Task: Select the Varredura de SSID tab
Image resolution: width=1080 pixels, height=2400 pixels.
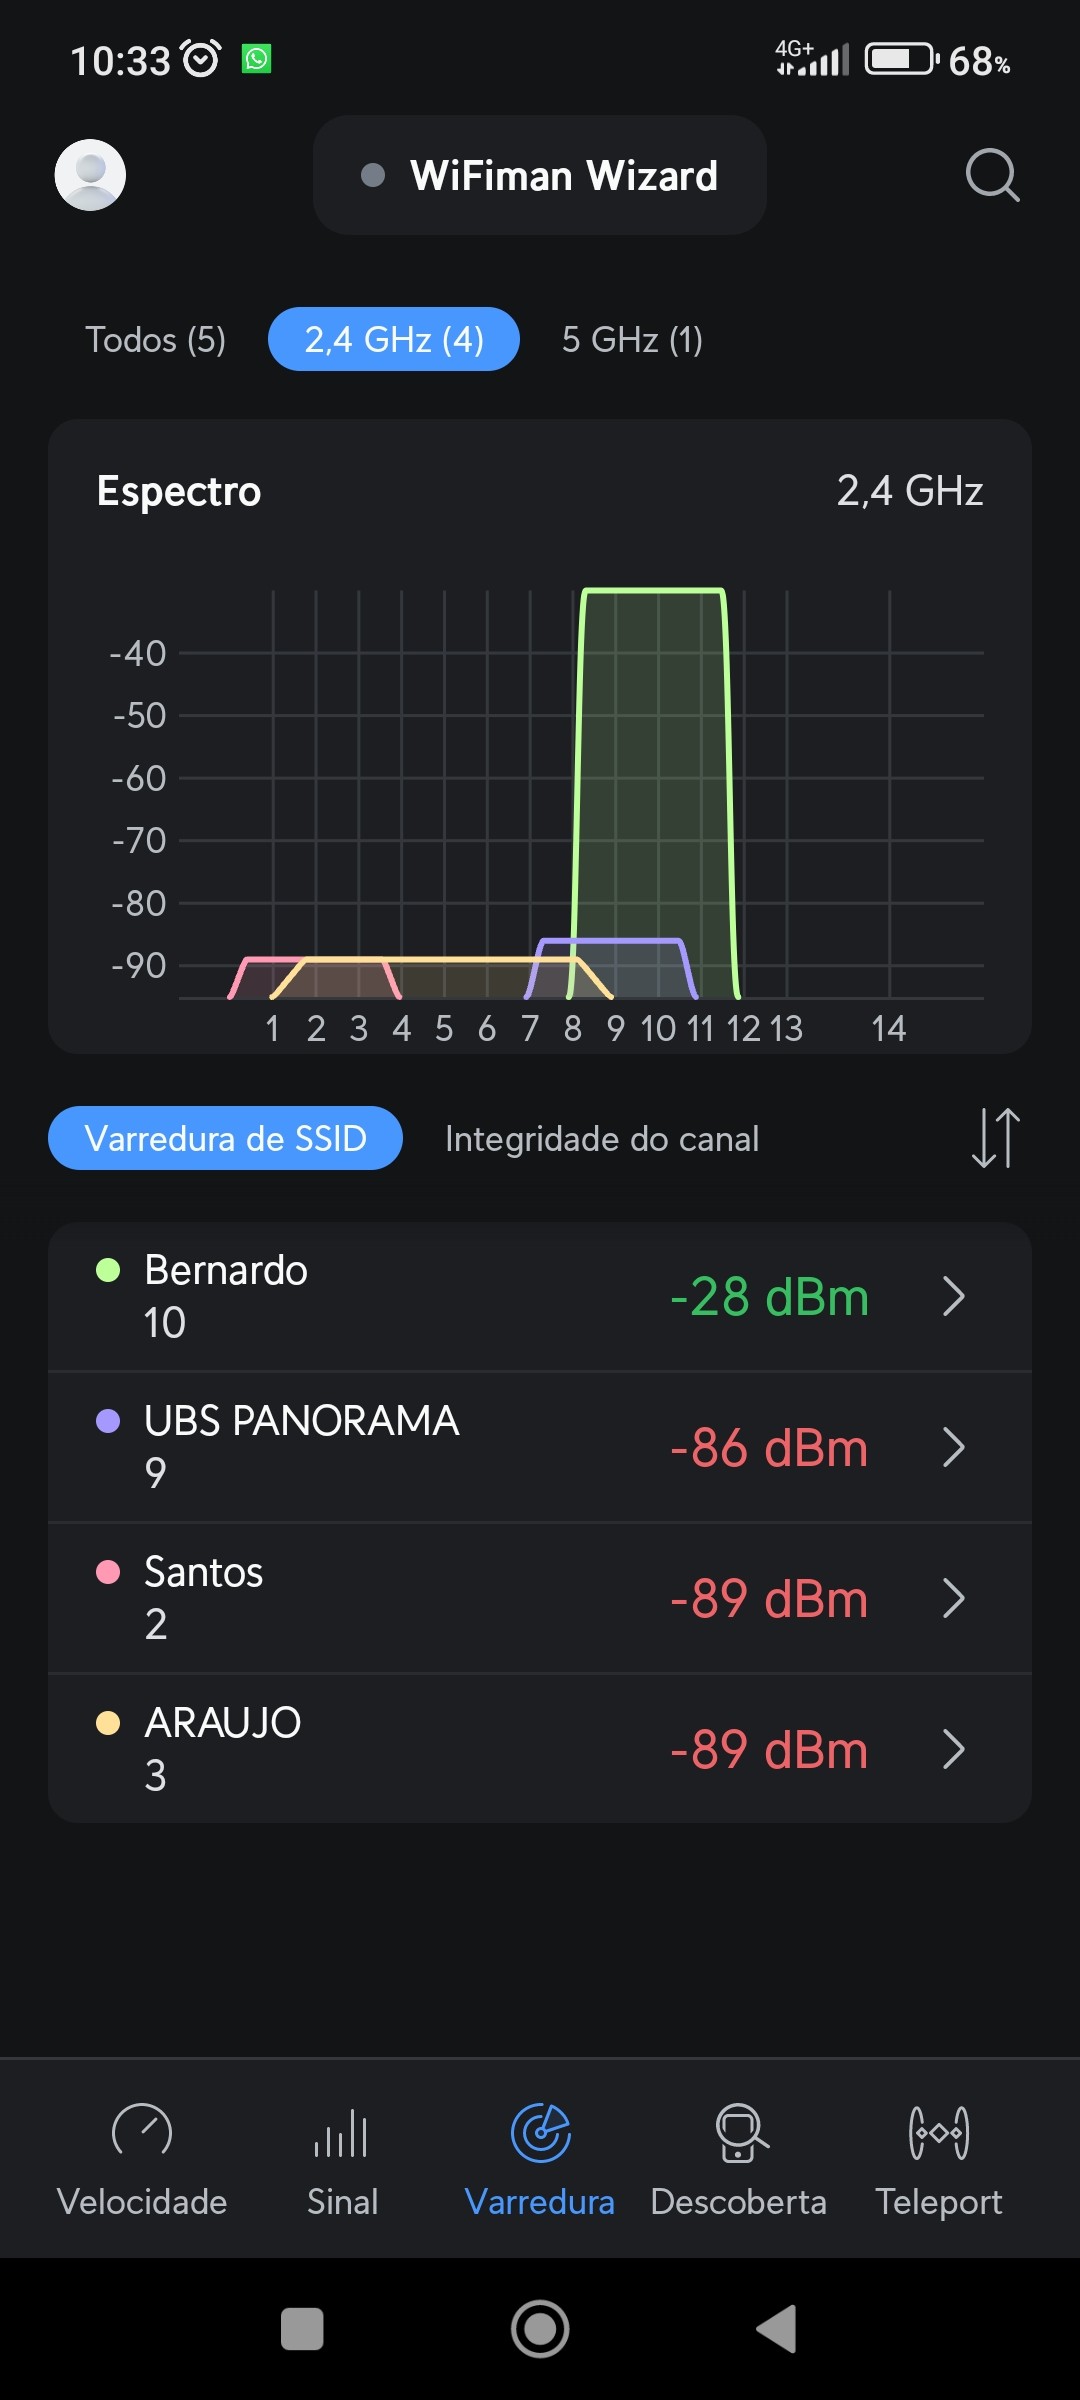Action: point(225,1139)
